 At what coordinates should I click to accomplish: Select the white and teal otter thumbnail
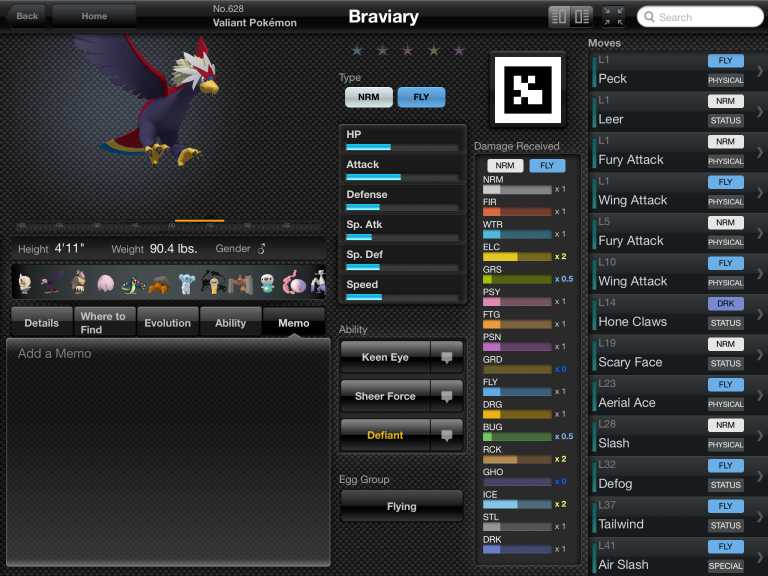[267, 284]
